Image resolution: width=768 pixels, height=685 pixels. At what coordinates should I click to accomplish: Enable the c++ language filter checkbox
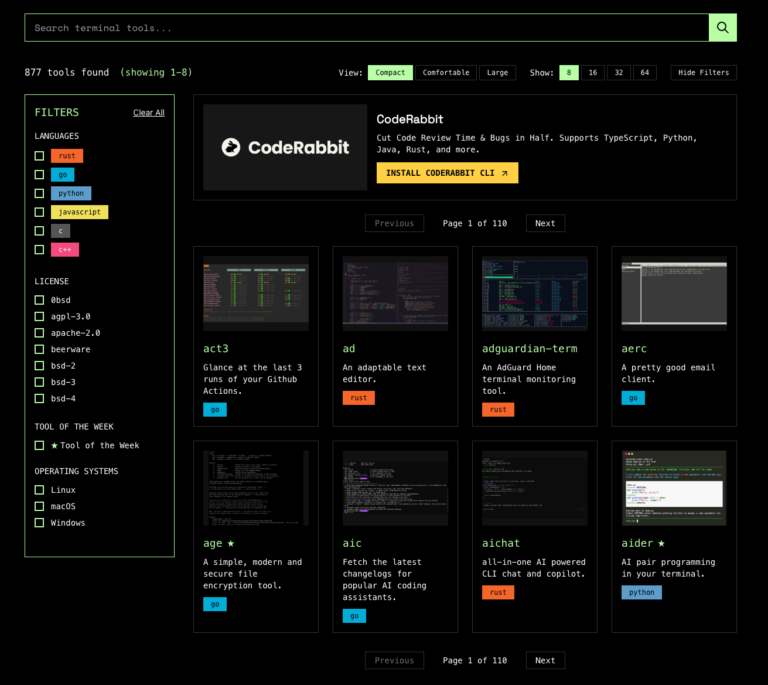(39, 250)
